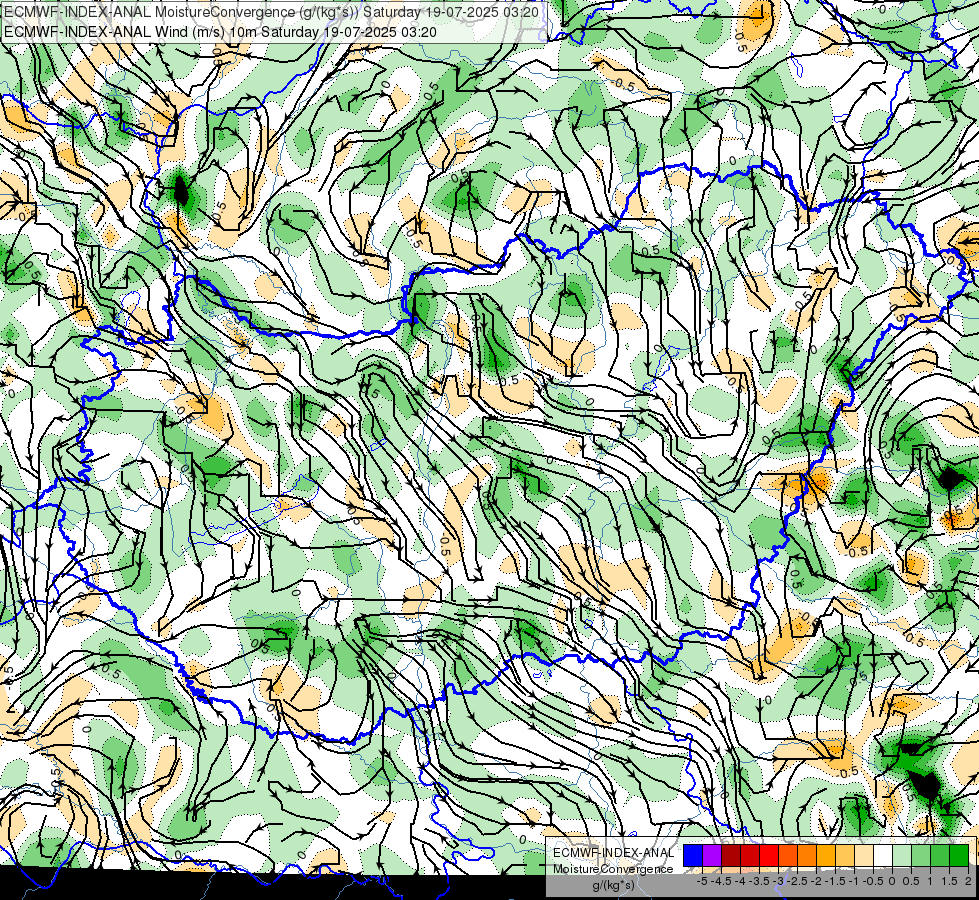Click the ECMWF-INDEX-ANAL label in the legend

pos(614,853)
